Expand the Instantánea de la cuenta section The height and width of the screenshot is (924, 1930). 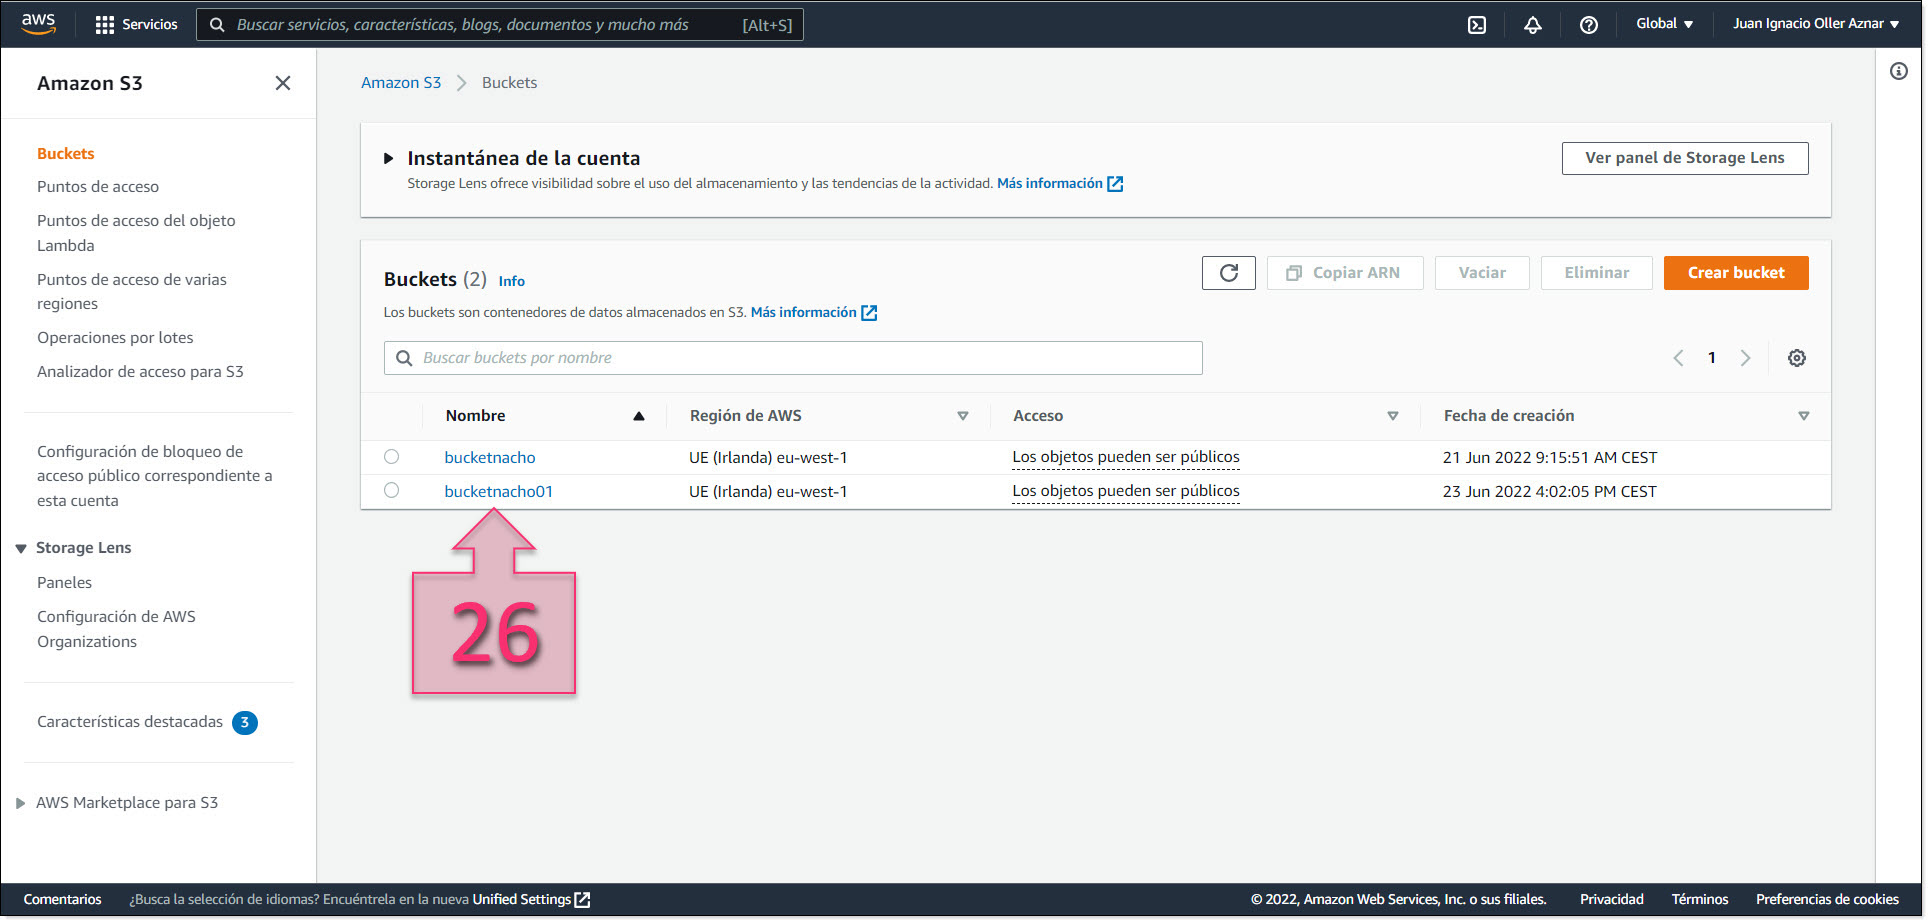pyautogui.click(x=389, y=157)
